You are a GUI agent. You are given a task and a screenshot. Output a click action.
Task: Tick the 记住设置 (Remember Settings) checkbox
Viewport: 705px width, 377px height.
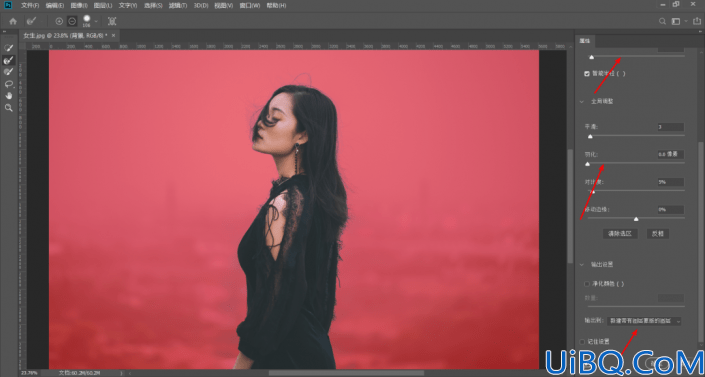tap(583, 341)
